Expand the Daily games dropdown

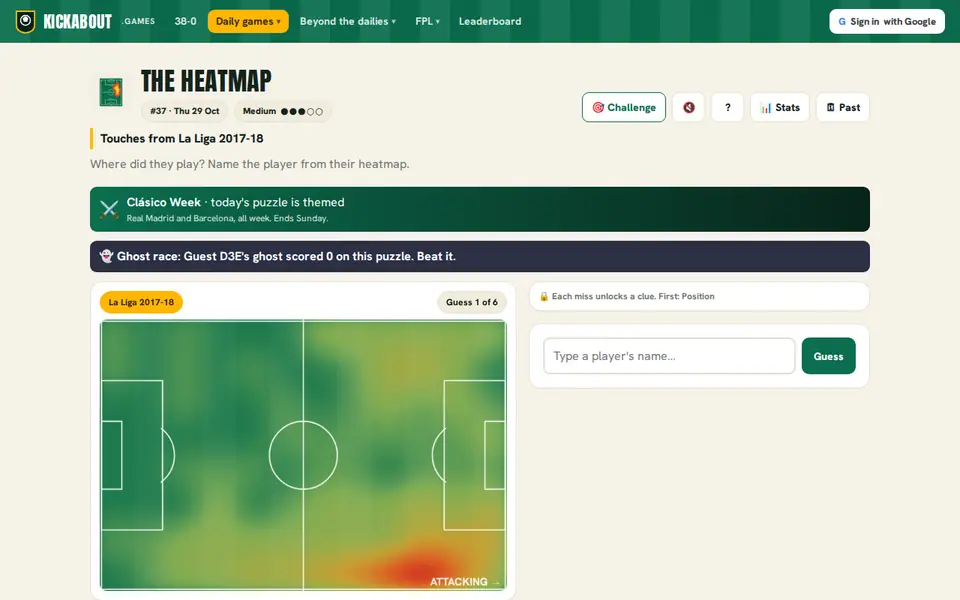coord(248,21)
